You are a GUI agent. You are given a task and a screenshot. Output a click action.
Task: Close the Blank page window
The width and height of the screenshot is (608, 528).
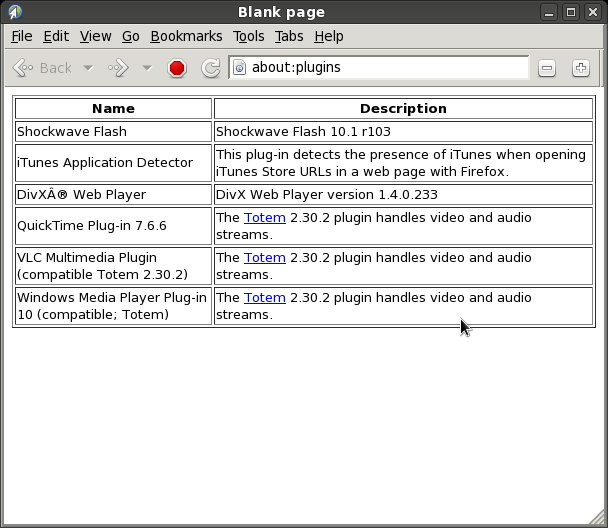pos(593,12)
